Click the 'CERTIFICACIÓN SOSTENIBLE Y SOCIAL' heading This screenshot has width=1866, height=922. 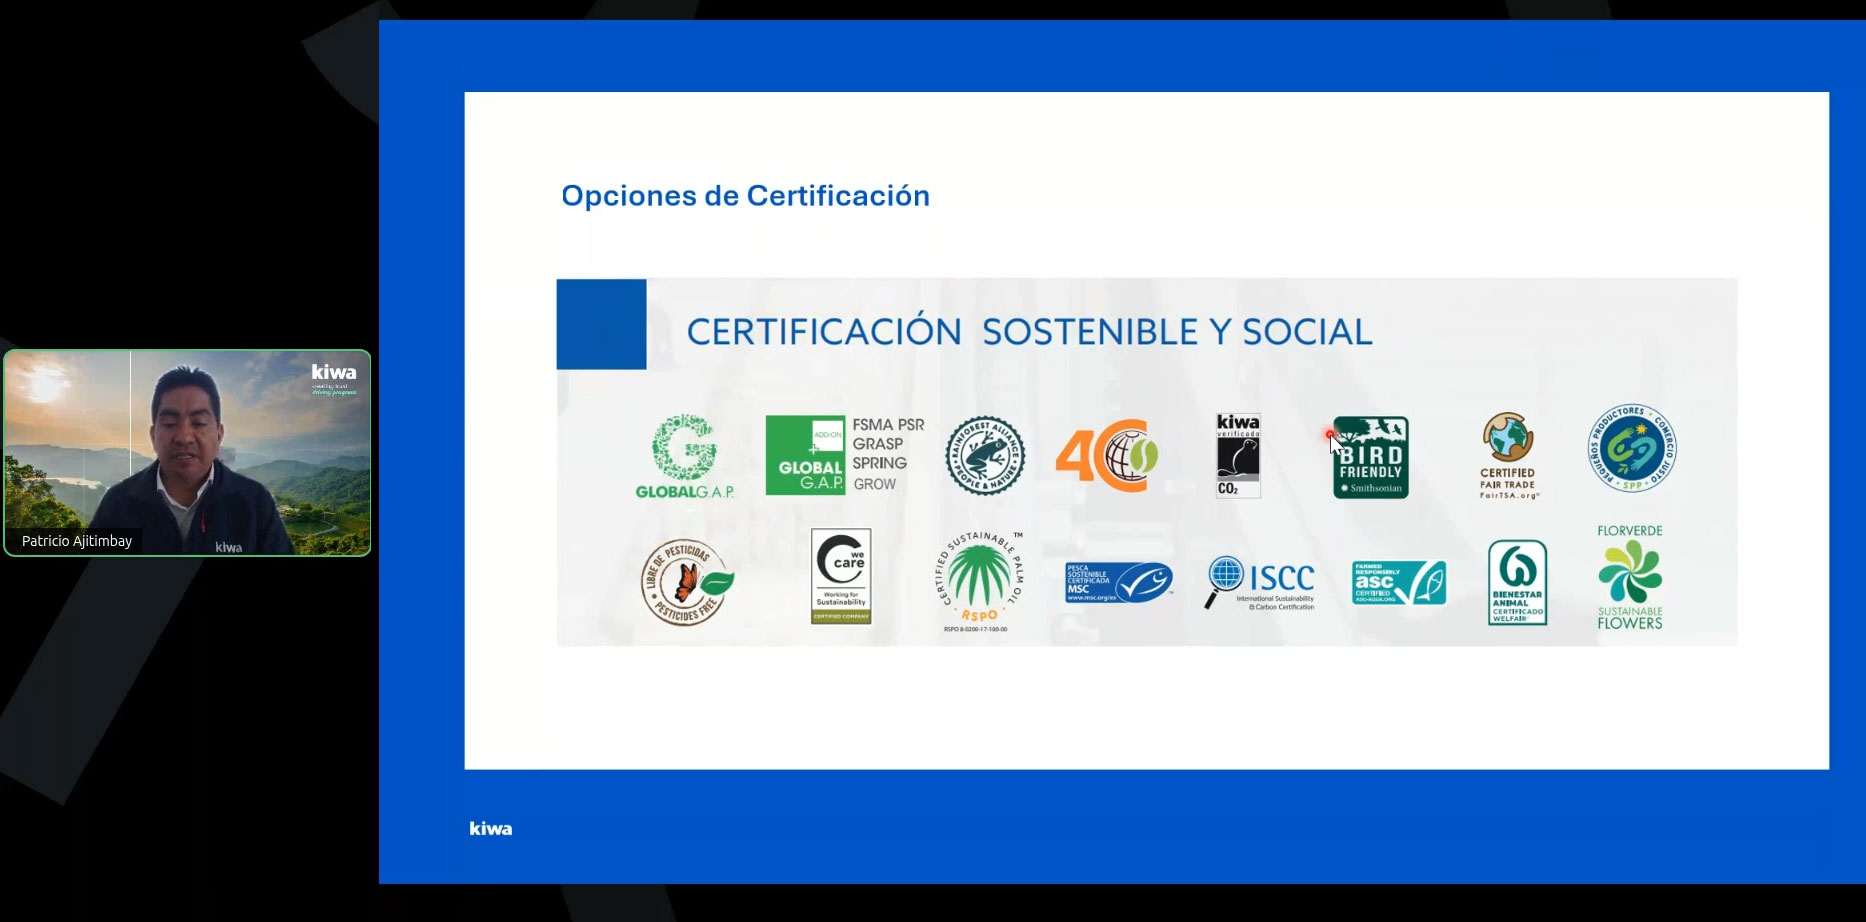tap(1029, 332)
